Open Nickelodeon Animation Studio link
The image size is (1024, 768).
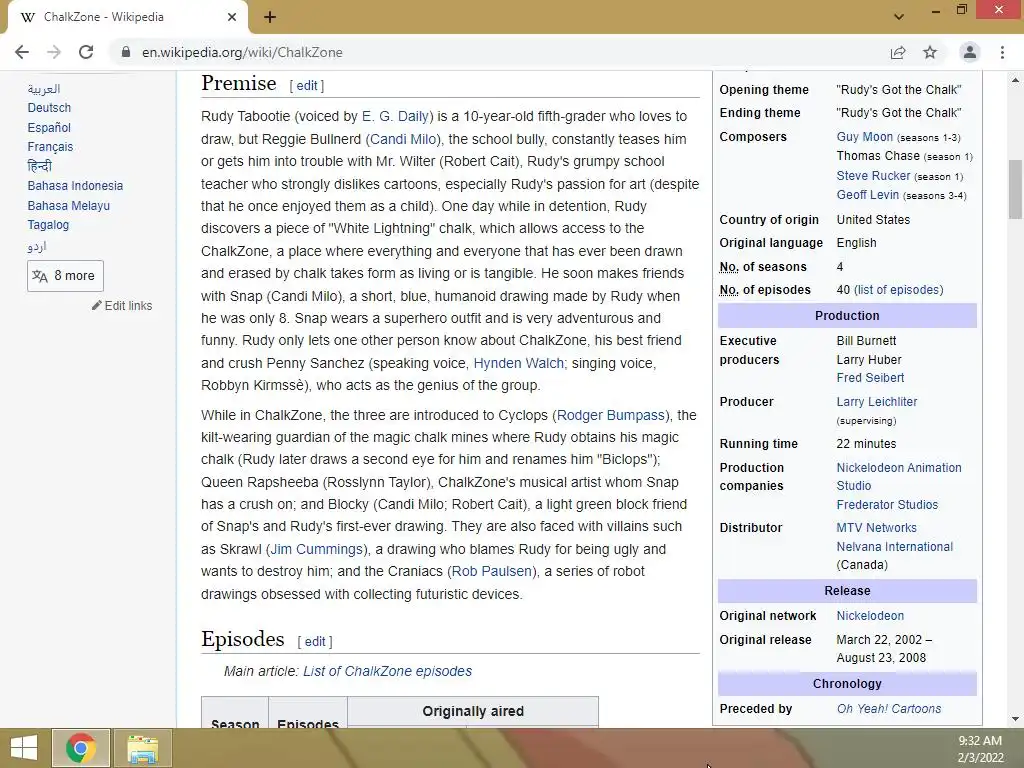click(899, 477)
